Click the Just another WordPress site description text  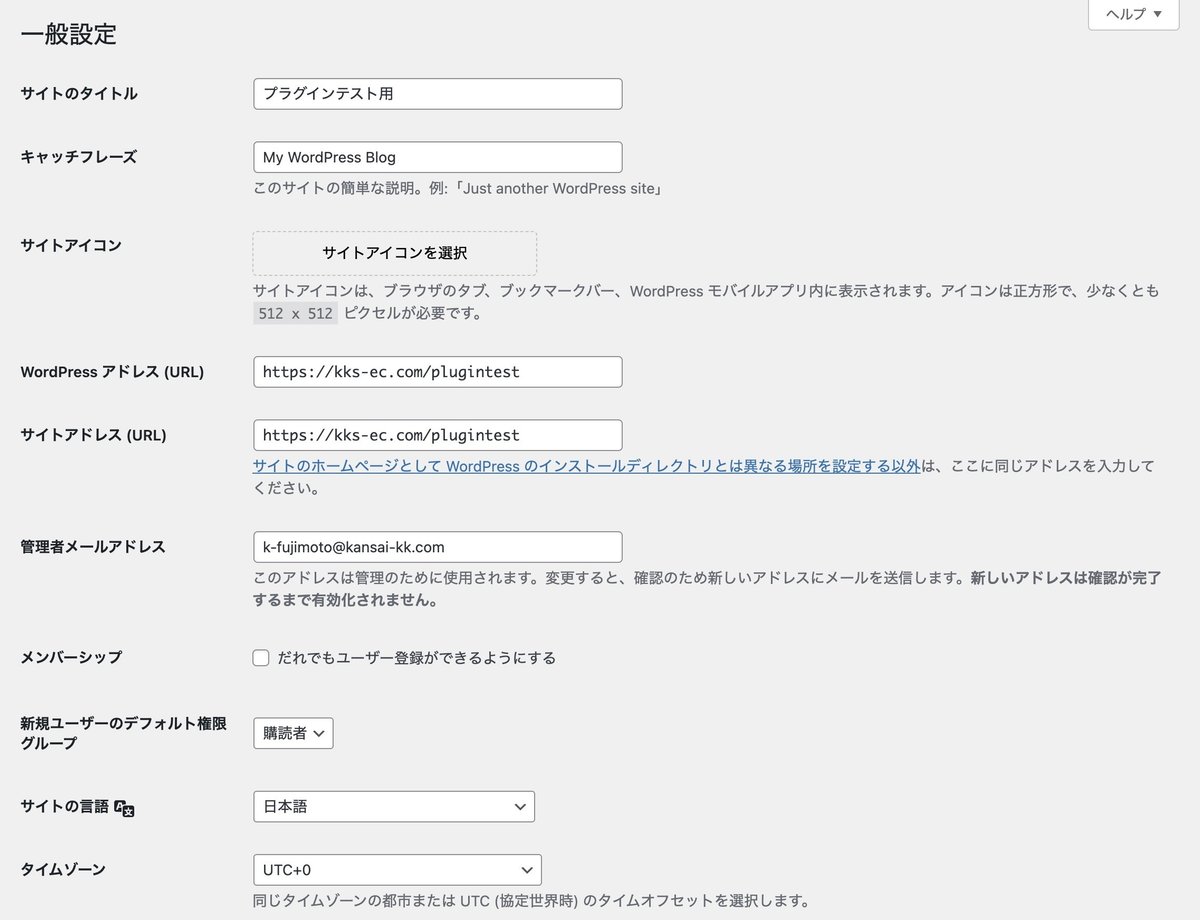pyautogui.click(x=458, y=188)
